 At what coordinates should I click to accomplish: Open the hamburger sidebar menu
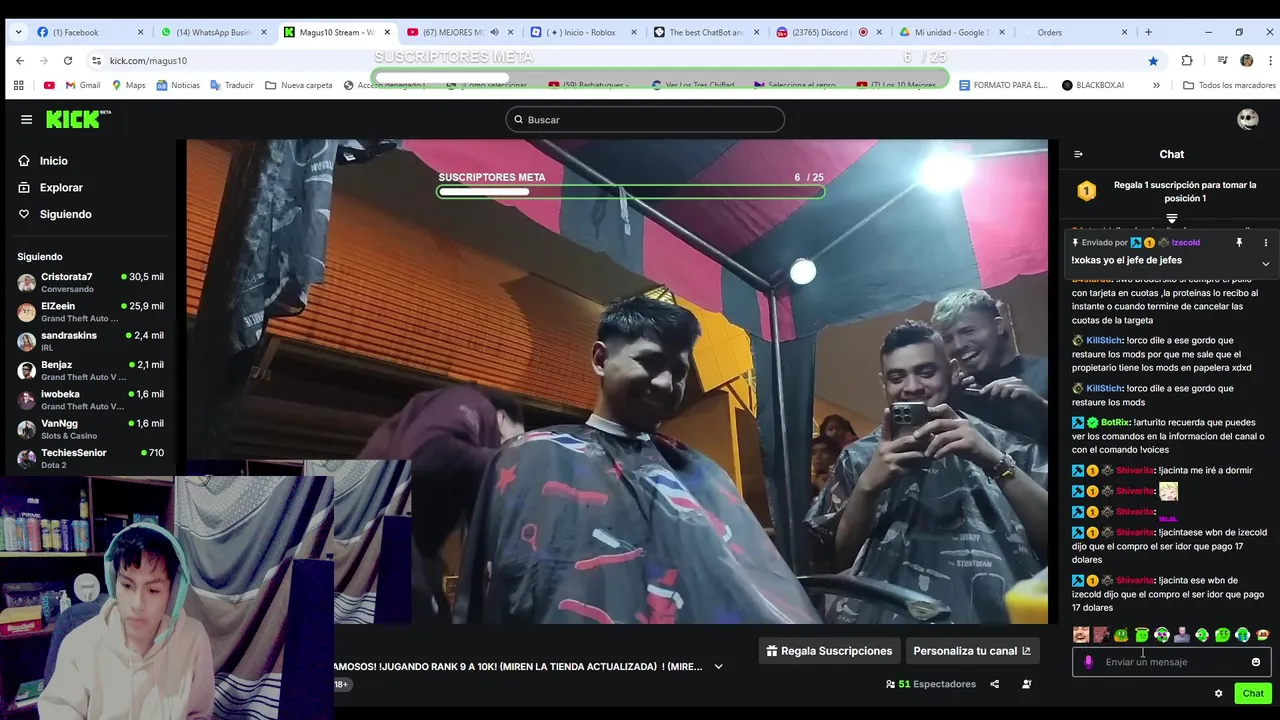point(26,120)
